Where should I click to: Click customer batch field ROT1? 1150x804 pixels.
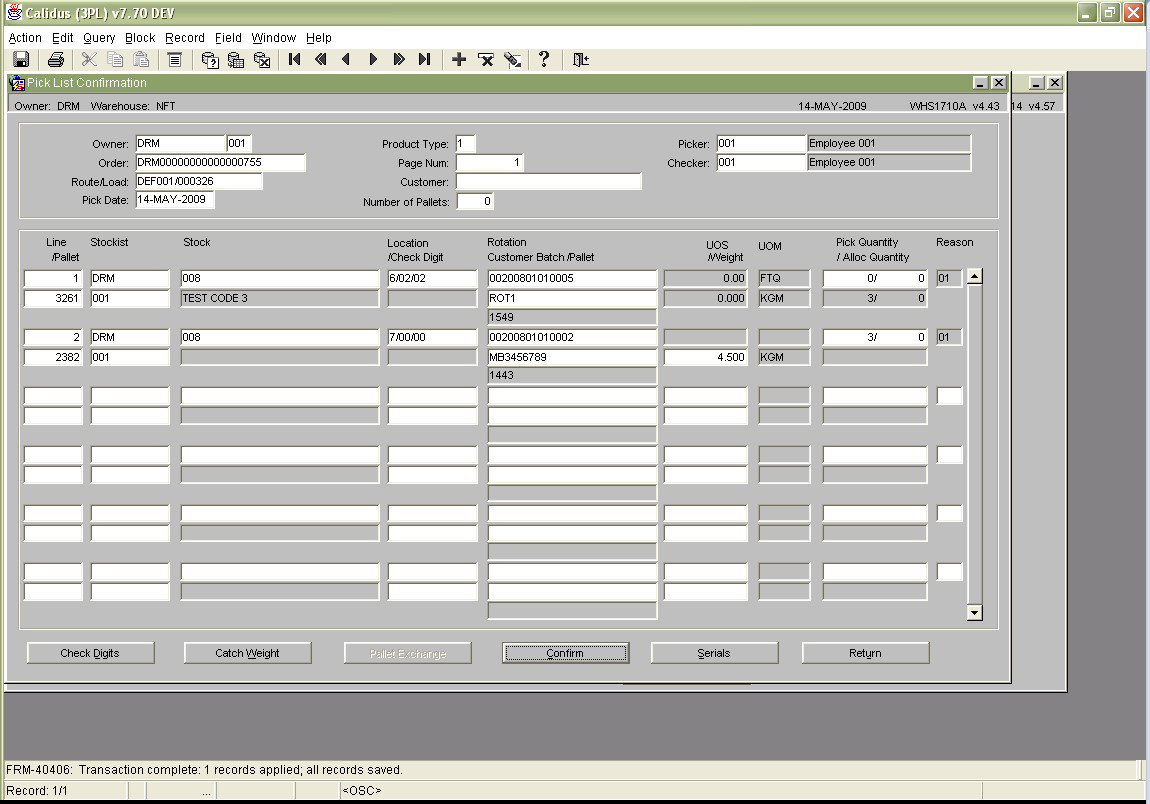[572, 298]
